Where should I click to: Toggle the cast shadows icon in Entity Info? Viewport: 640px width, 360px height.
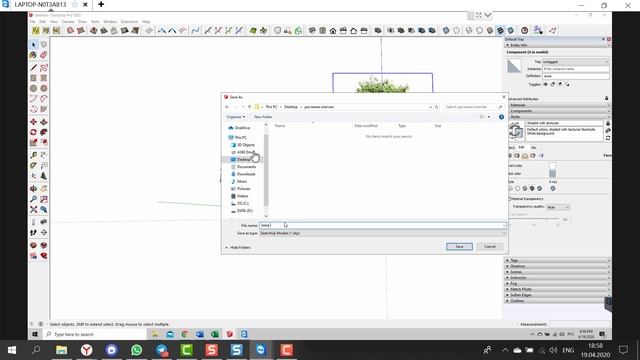567,84
